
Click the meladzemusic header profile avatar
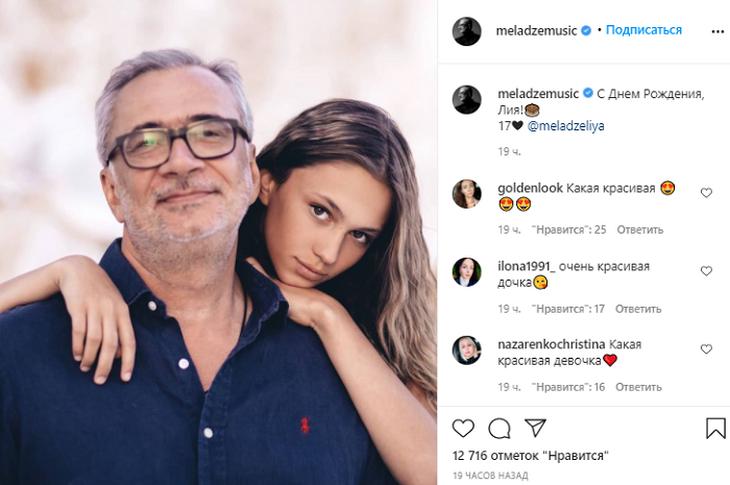tap(466, 31)
